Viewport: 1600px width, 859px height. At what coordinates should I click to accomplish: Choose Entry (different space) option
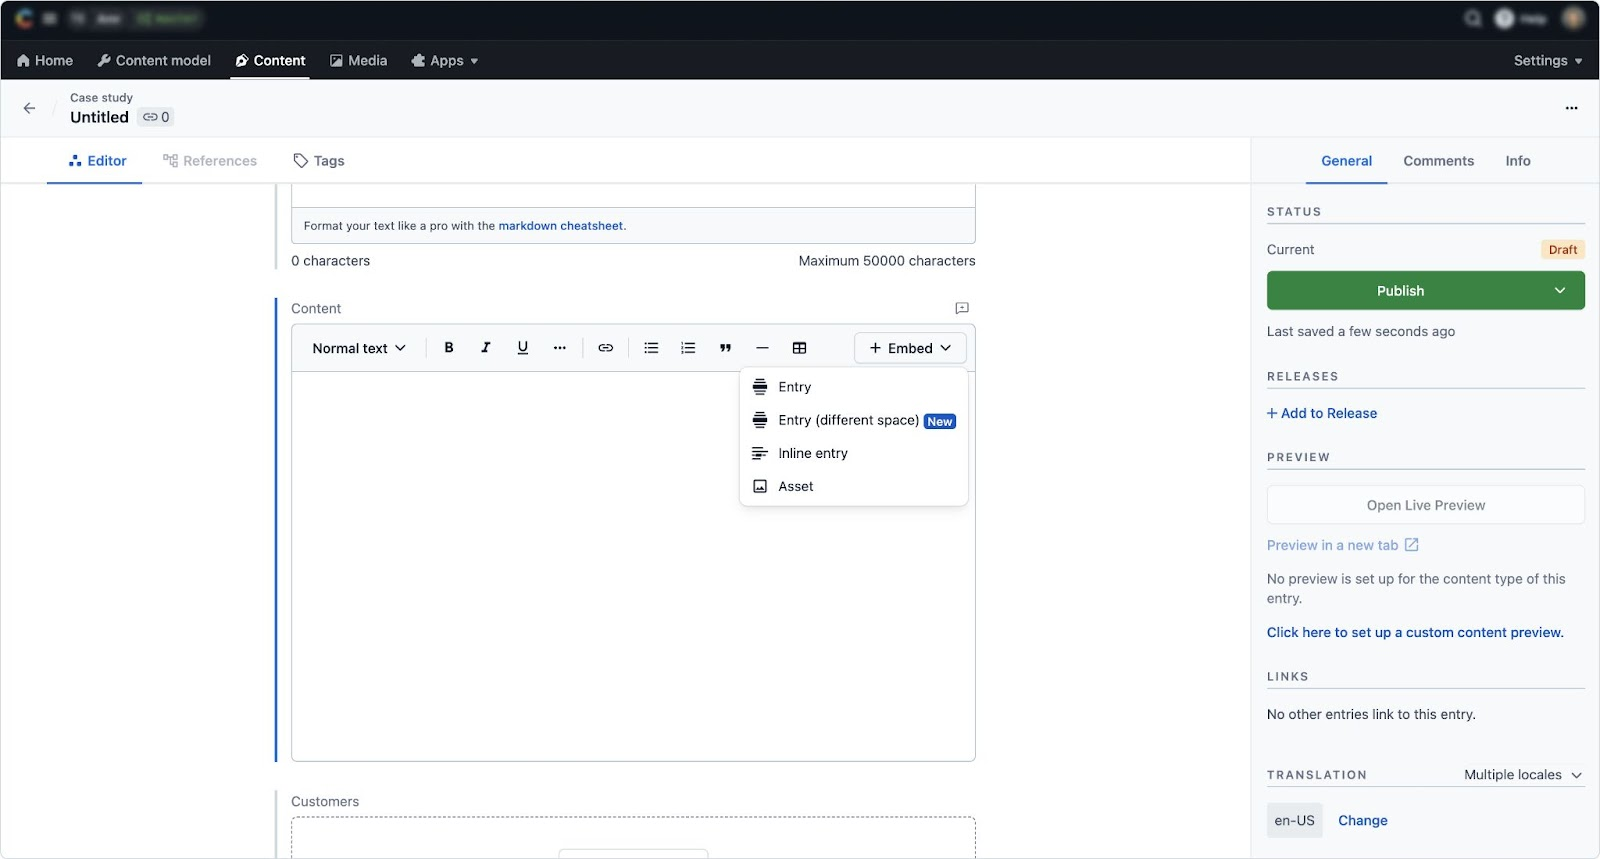click(x=854, y=420)
